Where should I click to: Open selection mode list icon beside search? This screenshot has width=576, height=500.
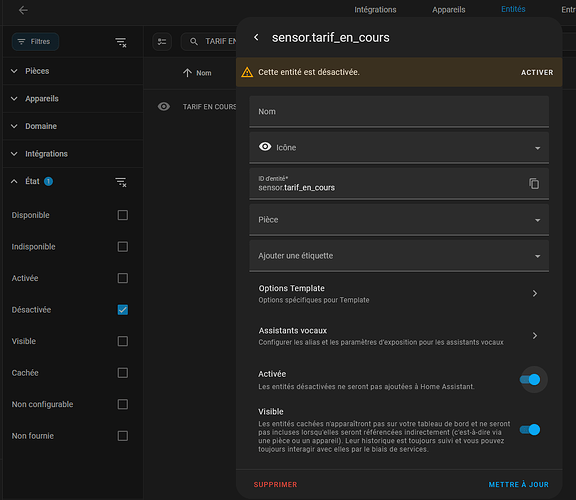click(x=162, y=42)
